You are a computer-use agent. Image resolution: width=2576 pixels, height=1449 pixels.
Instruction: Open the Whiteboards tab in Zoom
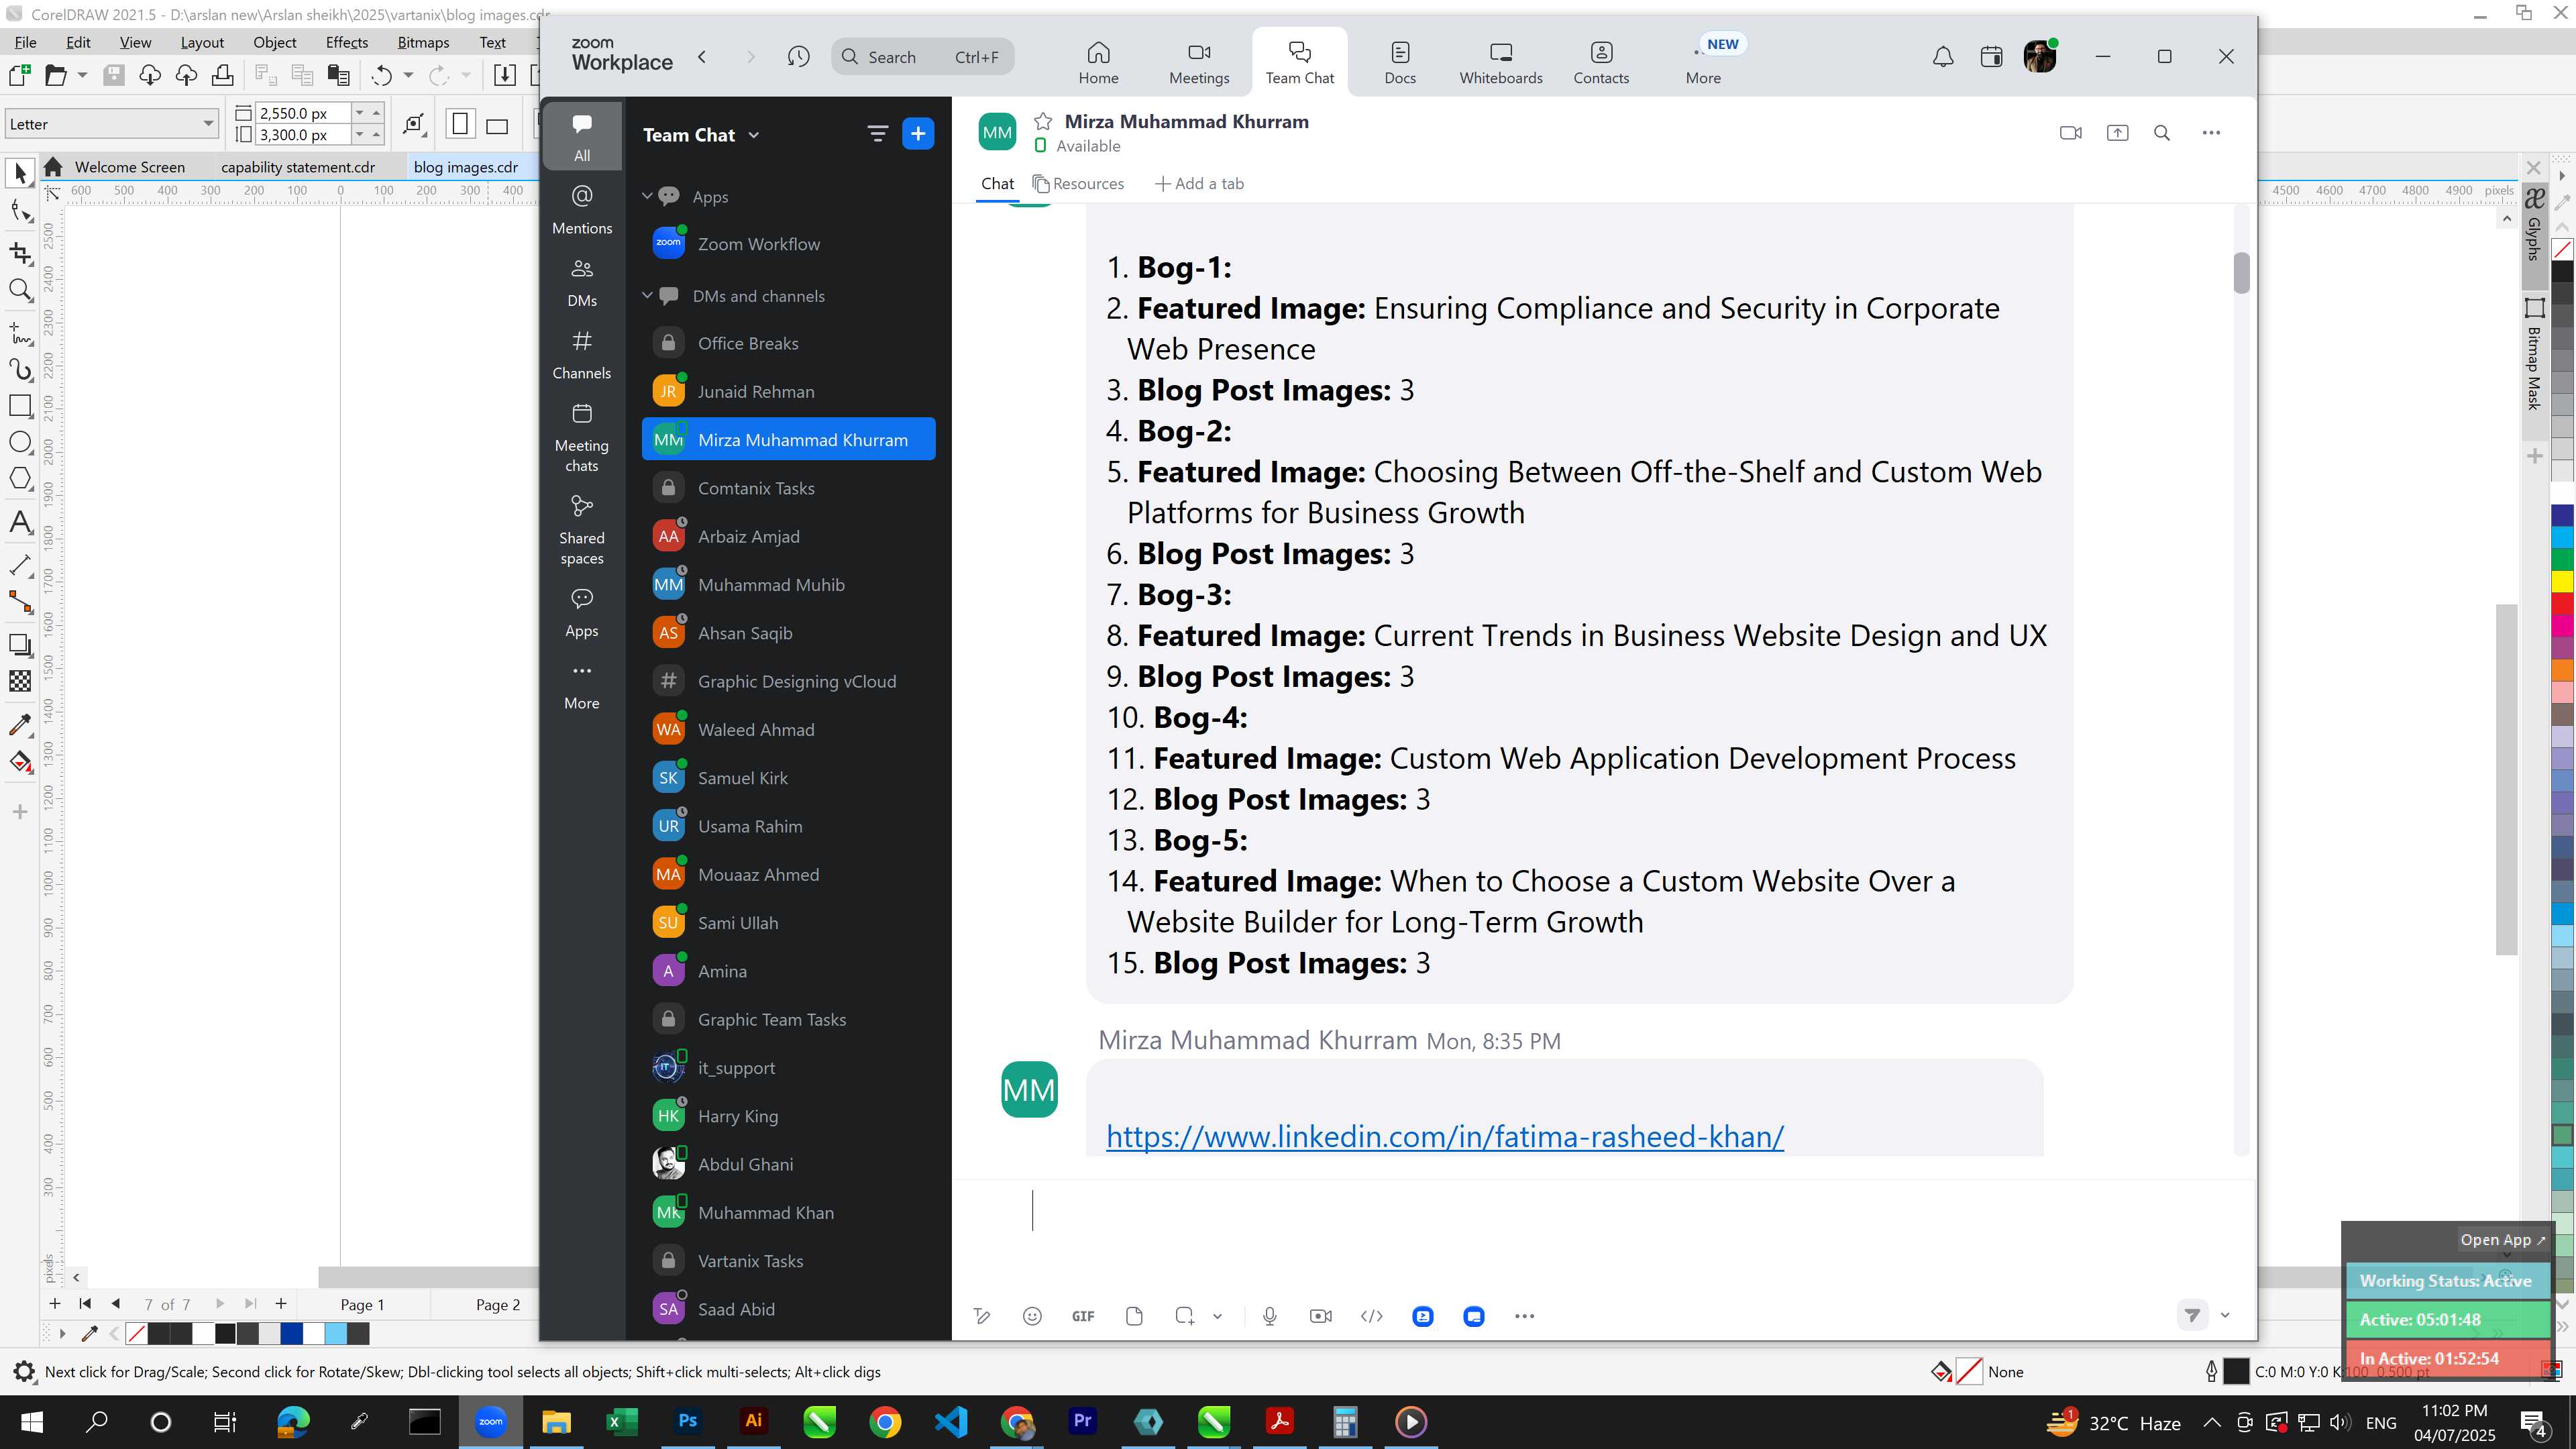(1501, 63)
